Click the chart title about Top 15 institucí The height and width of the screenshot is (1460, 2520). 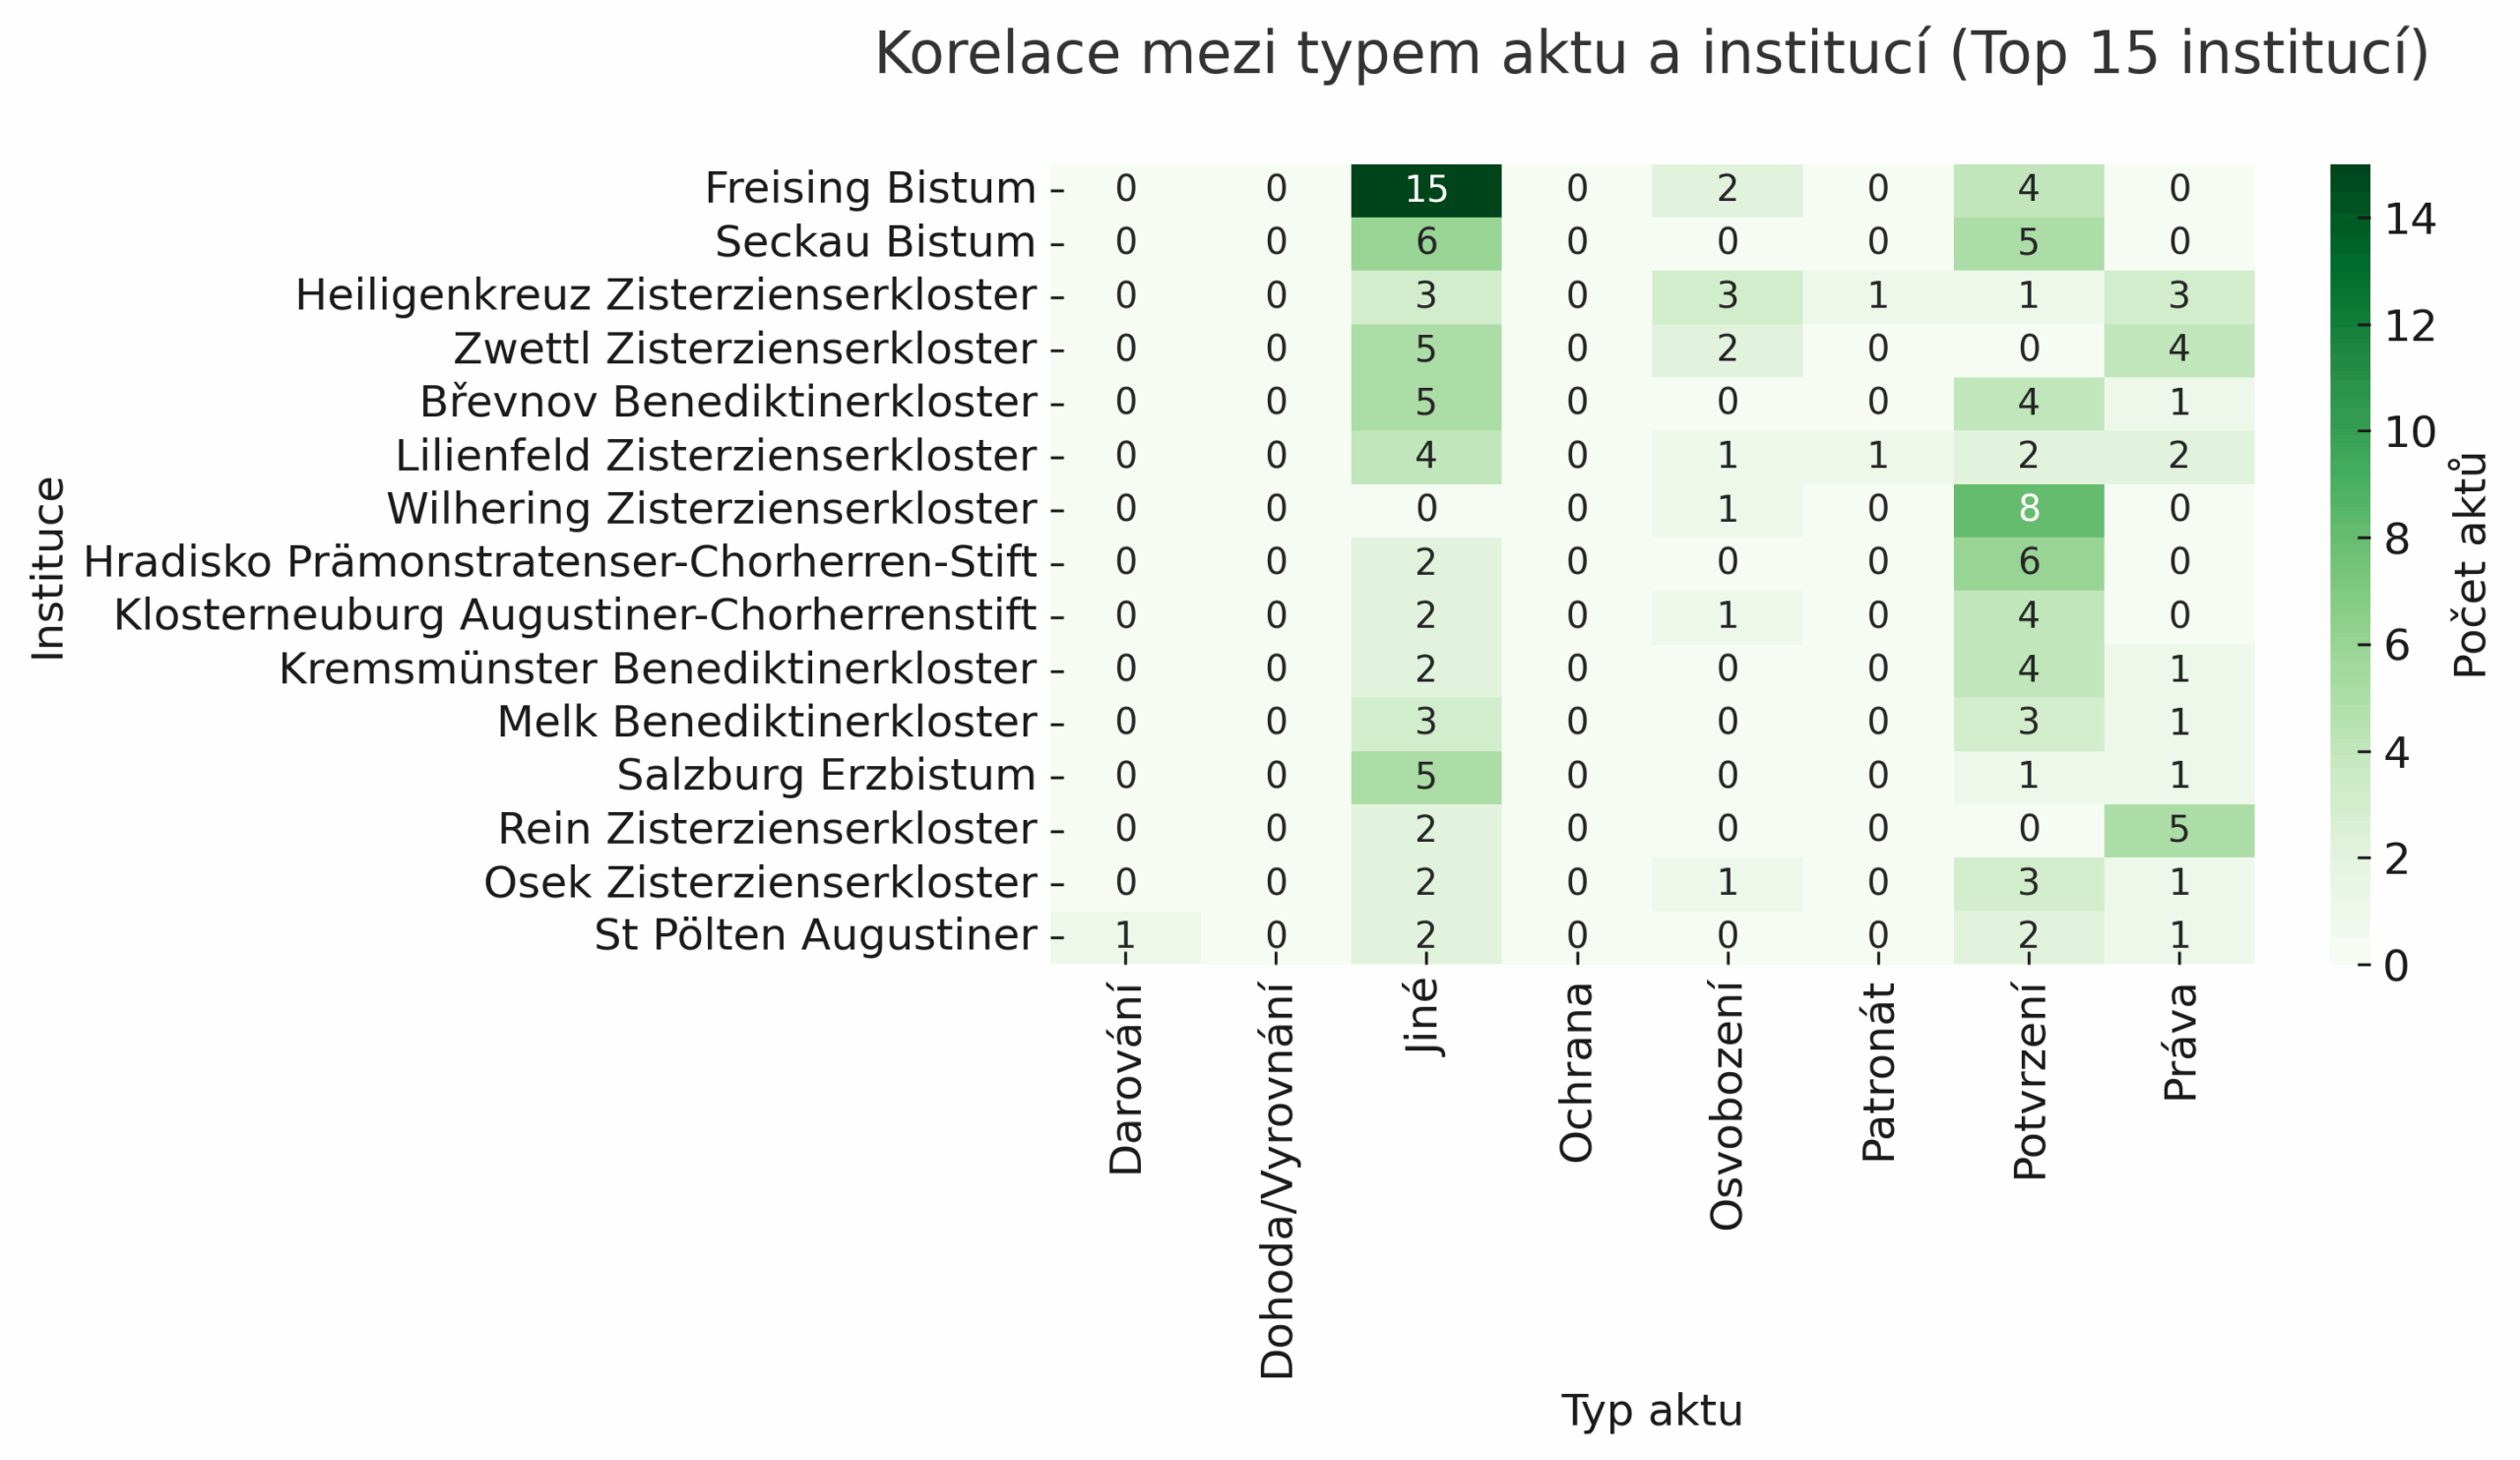tap(1651, 54)
